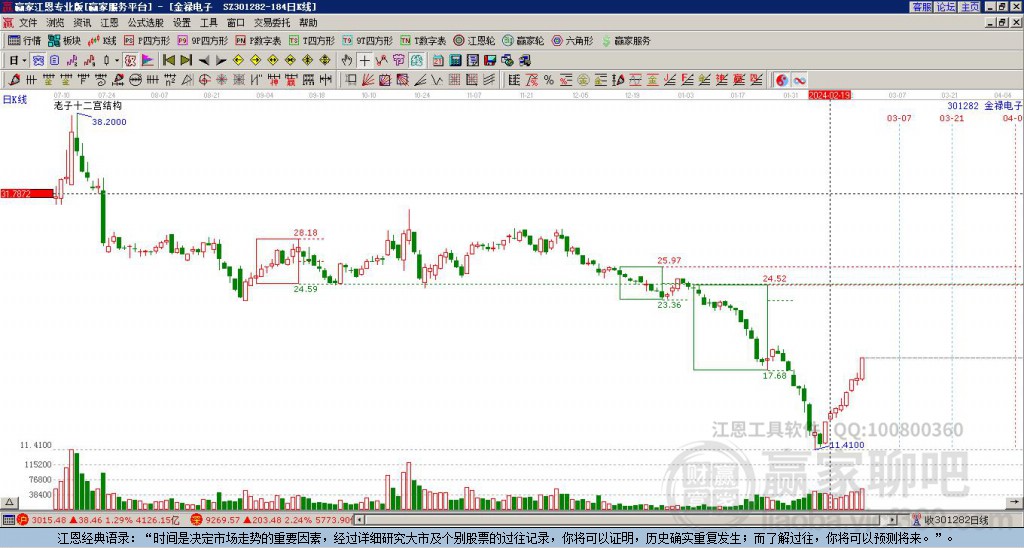Viewport: 1024px width, 548px height.
Task: Click the up-triangle button beside volume pane
Action: [x=9, y=502]
